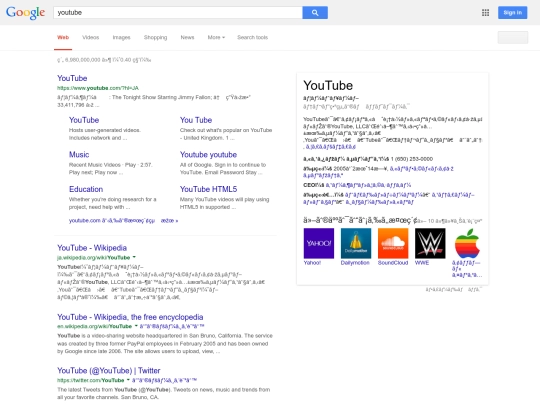Image resolution: width=540 pixels, height=405 pixels.
Task: Click the blue magnifier search button
Action: (x=315, y=13)
